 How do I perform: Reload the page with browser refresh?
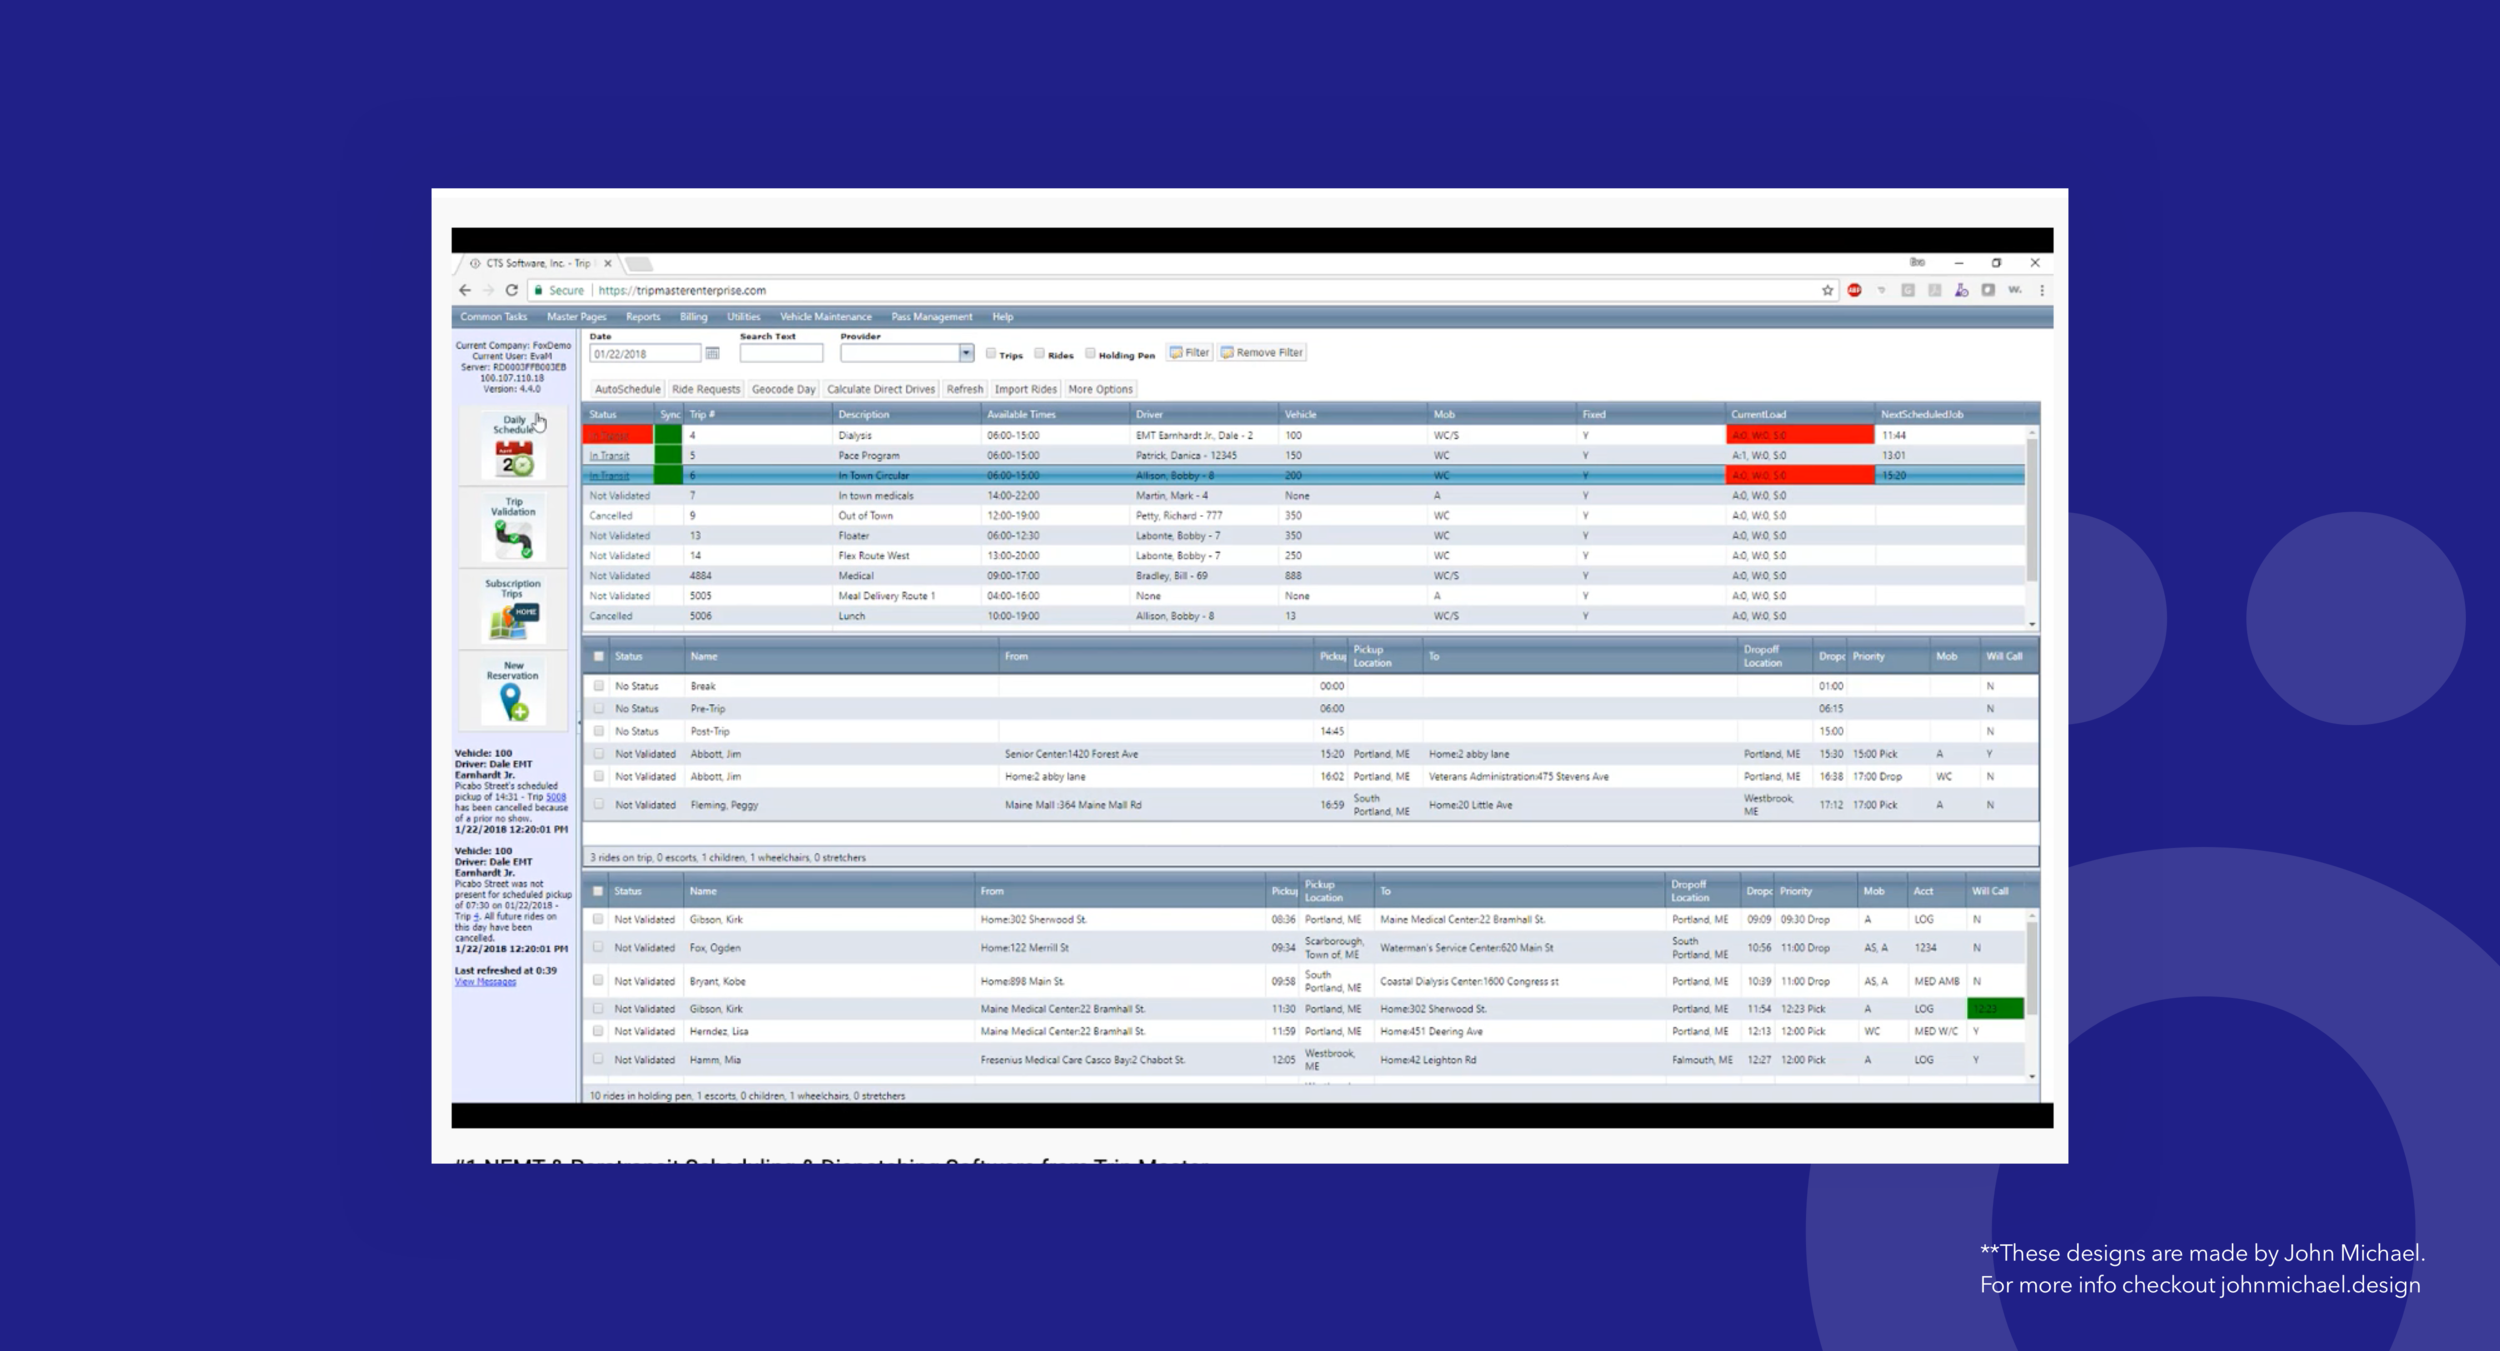click(511, 290)
